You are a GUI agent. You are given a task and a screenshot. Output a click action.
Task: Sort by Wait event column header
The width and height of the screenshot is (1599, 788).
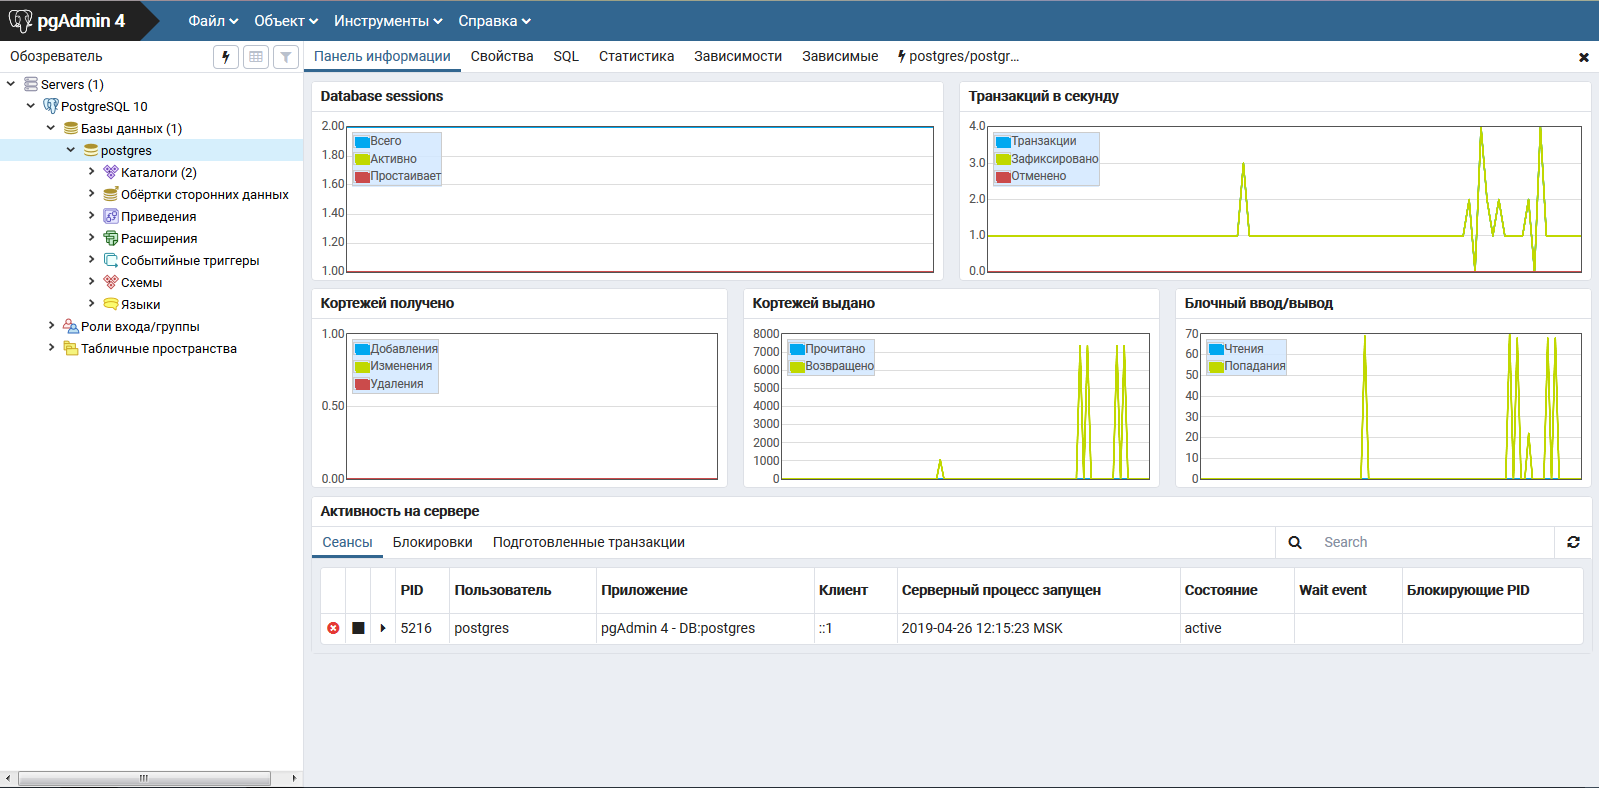1348,590
